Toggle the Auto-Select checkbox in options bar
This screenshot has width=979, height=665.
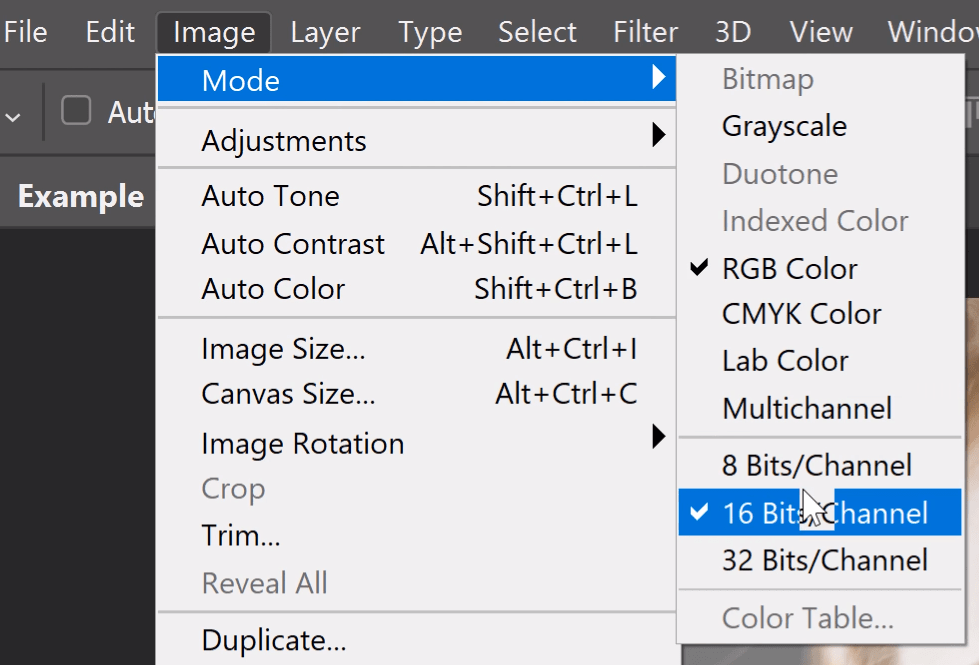tap(76, 110)
